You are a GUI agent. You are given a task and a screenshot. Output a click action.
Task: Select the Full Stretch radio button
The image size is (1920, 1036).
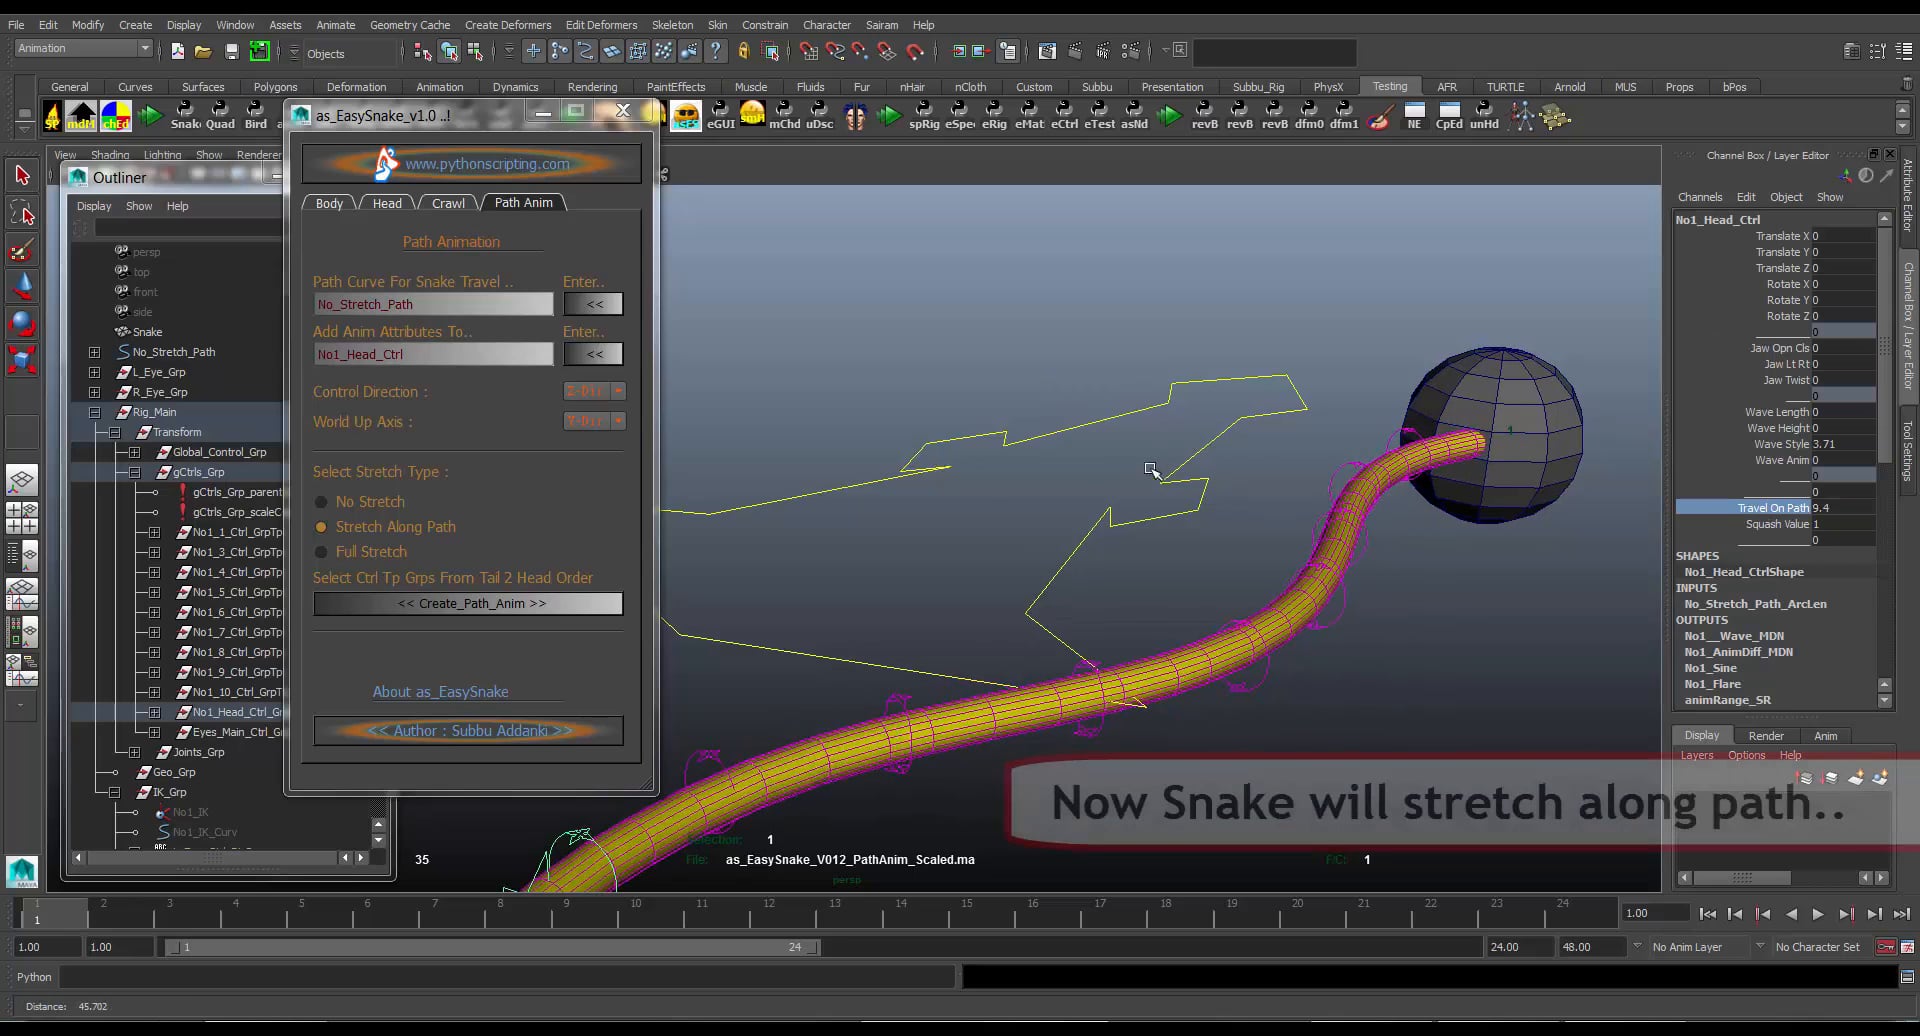[x=321, y=551]
